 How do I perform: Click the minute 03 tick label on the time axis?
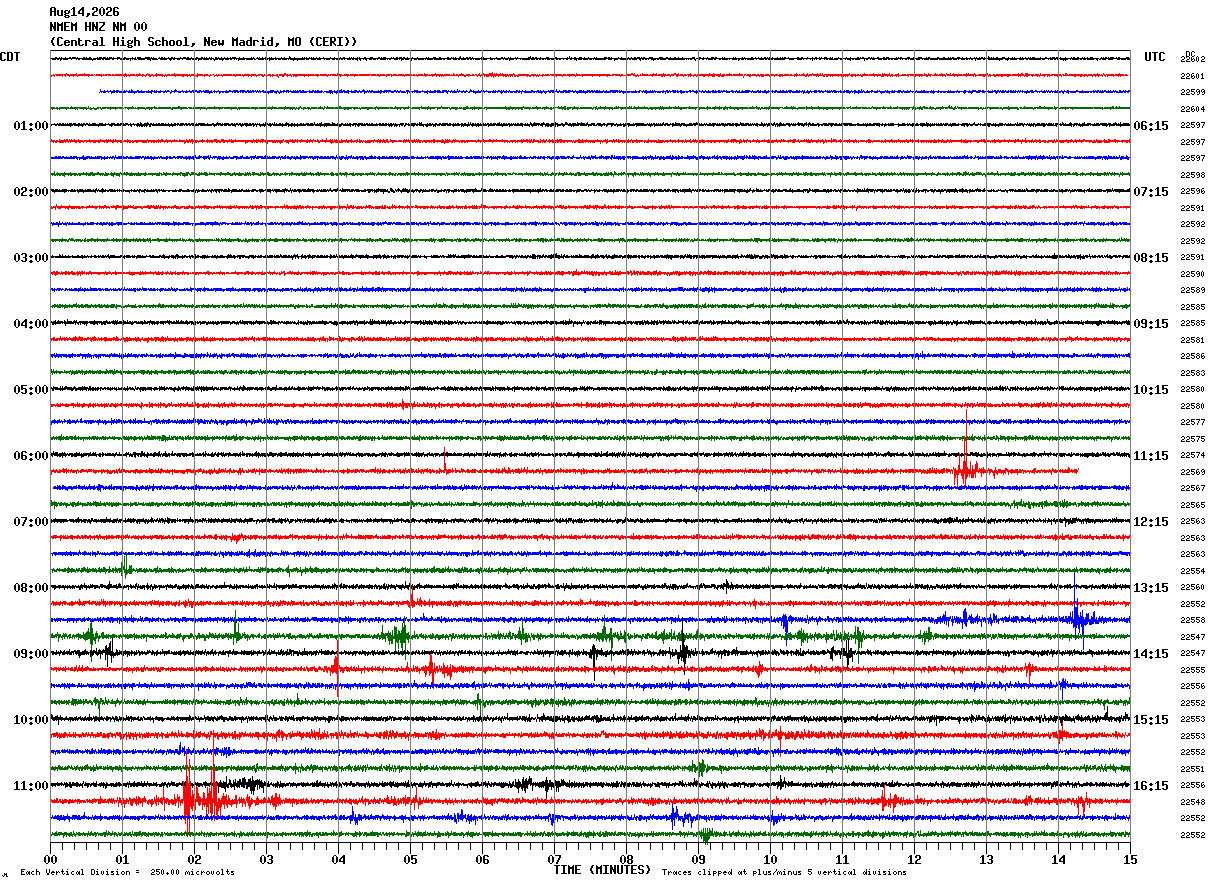[x=266, y=859]
